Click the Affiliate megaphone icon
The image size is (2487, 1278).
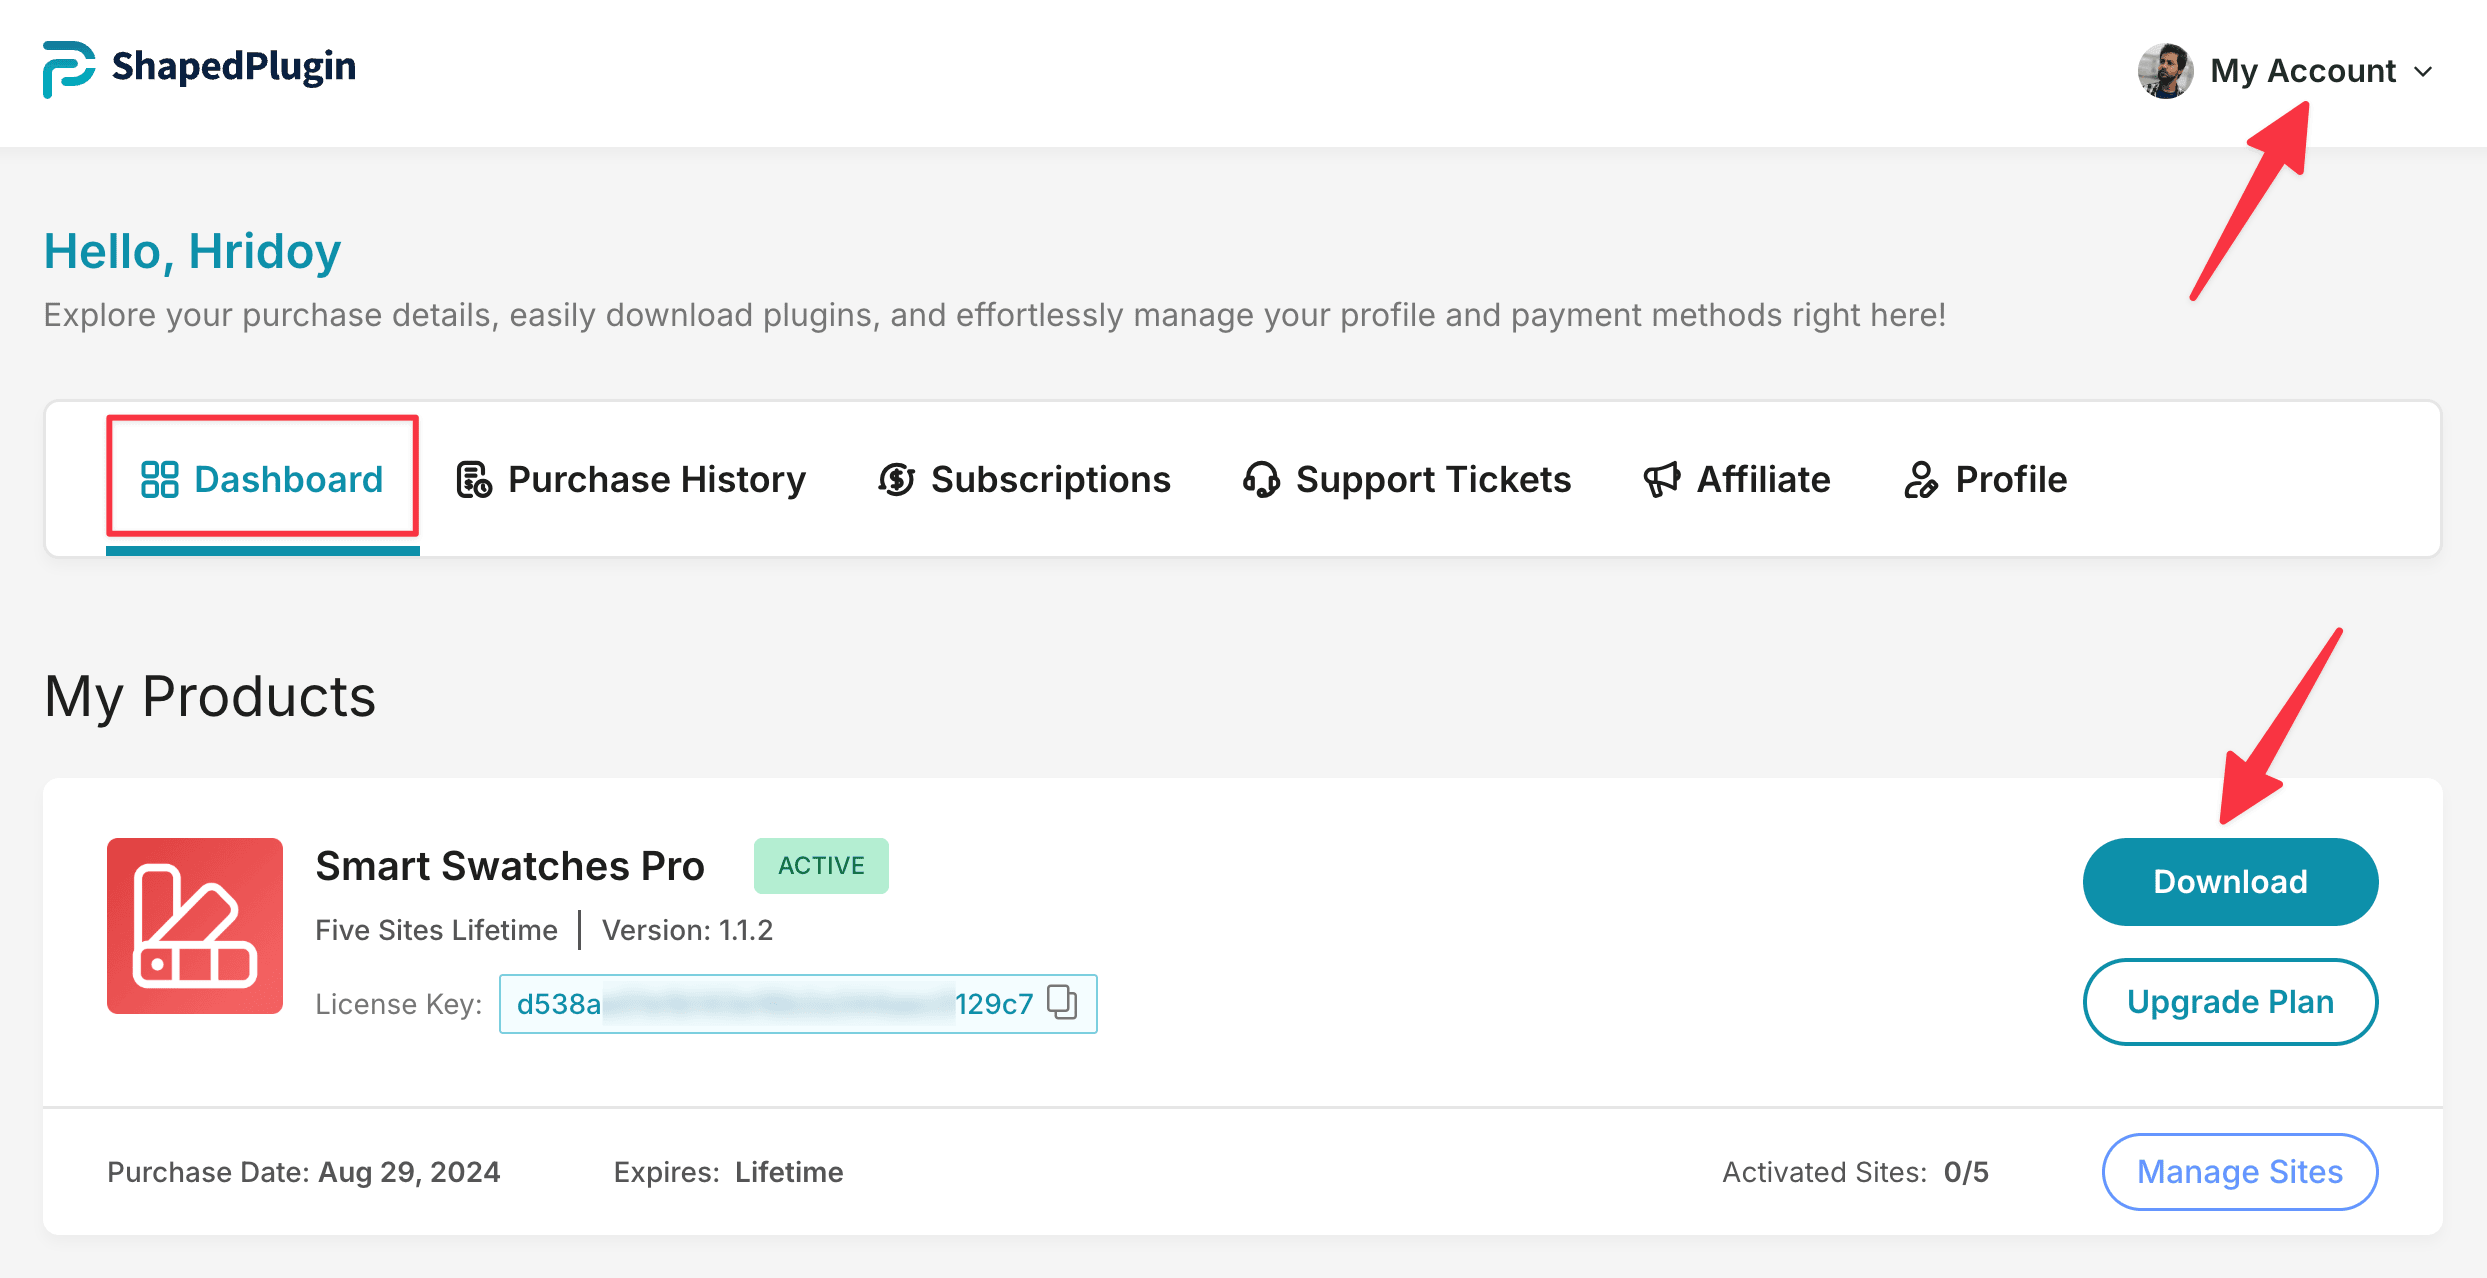click(1662, 480)
